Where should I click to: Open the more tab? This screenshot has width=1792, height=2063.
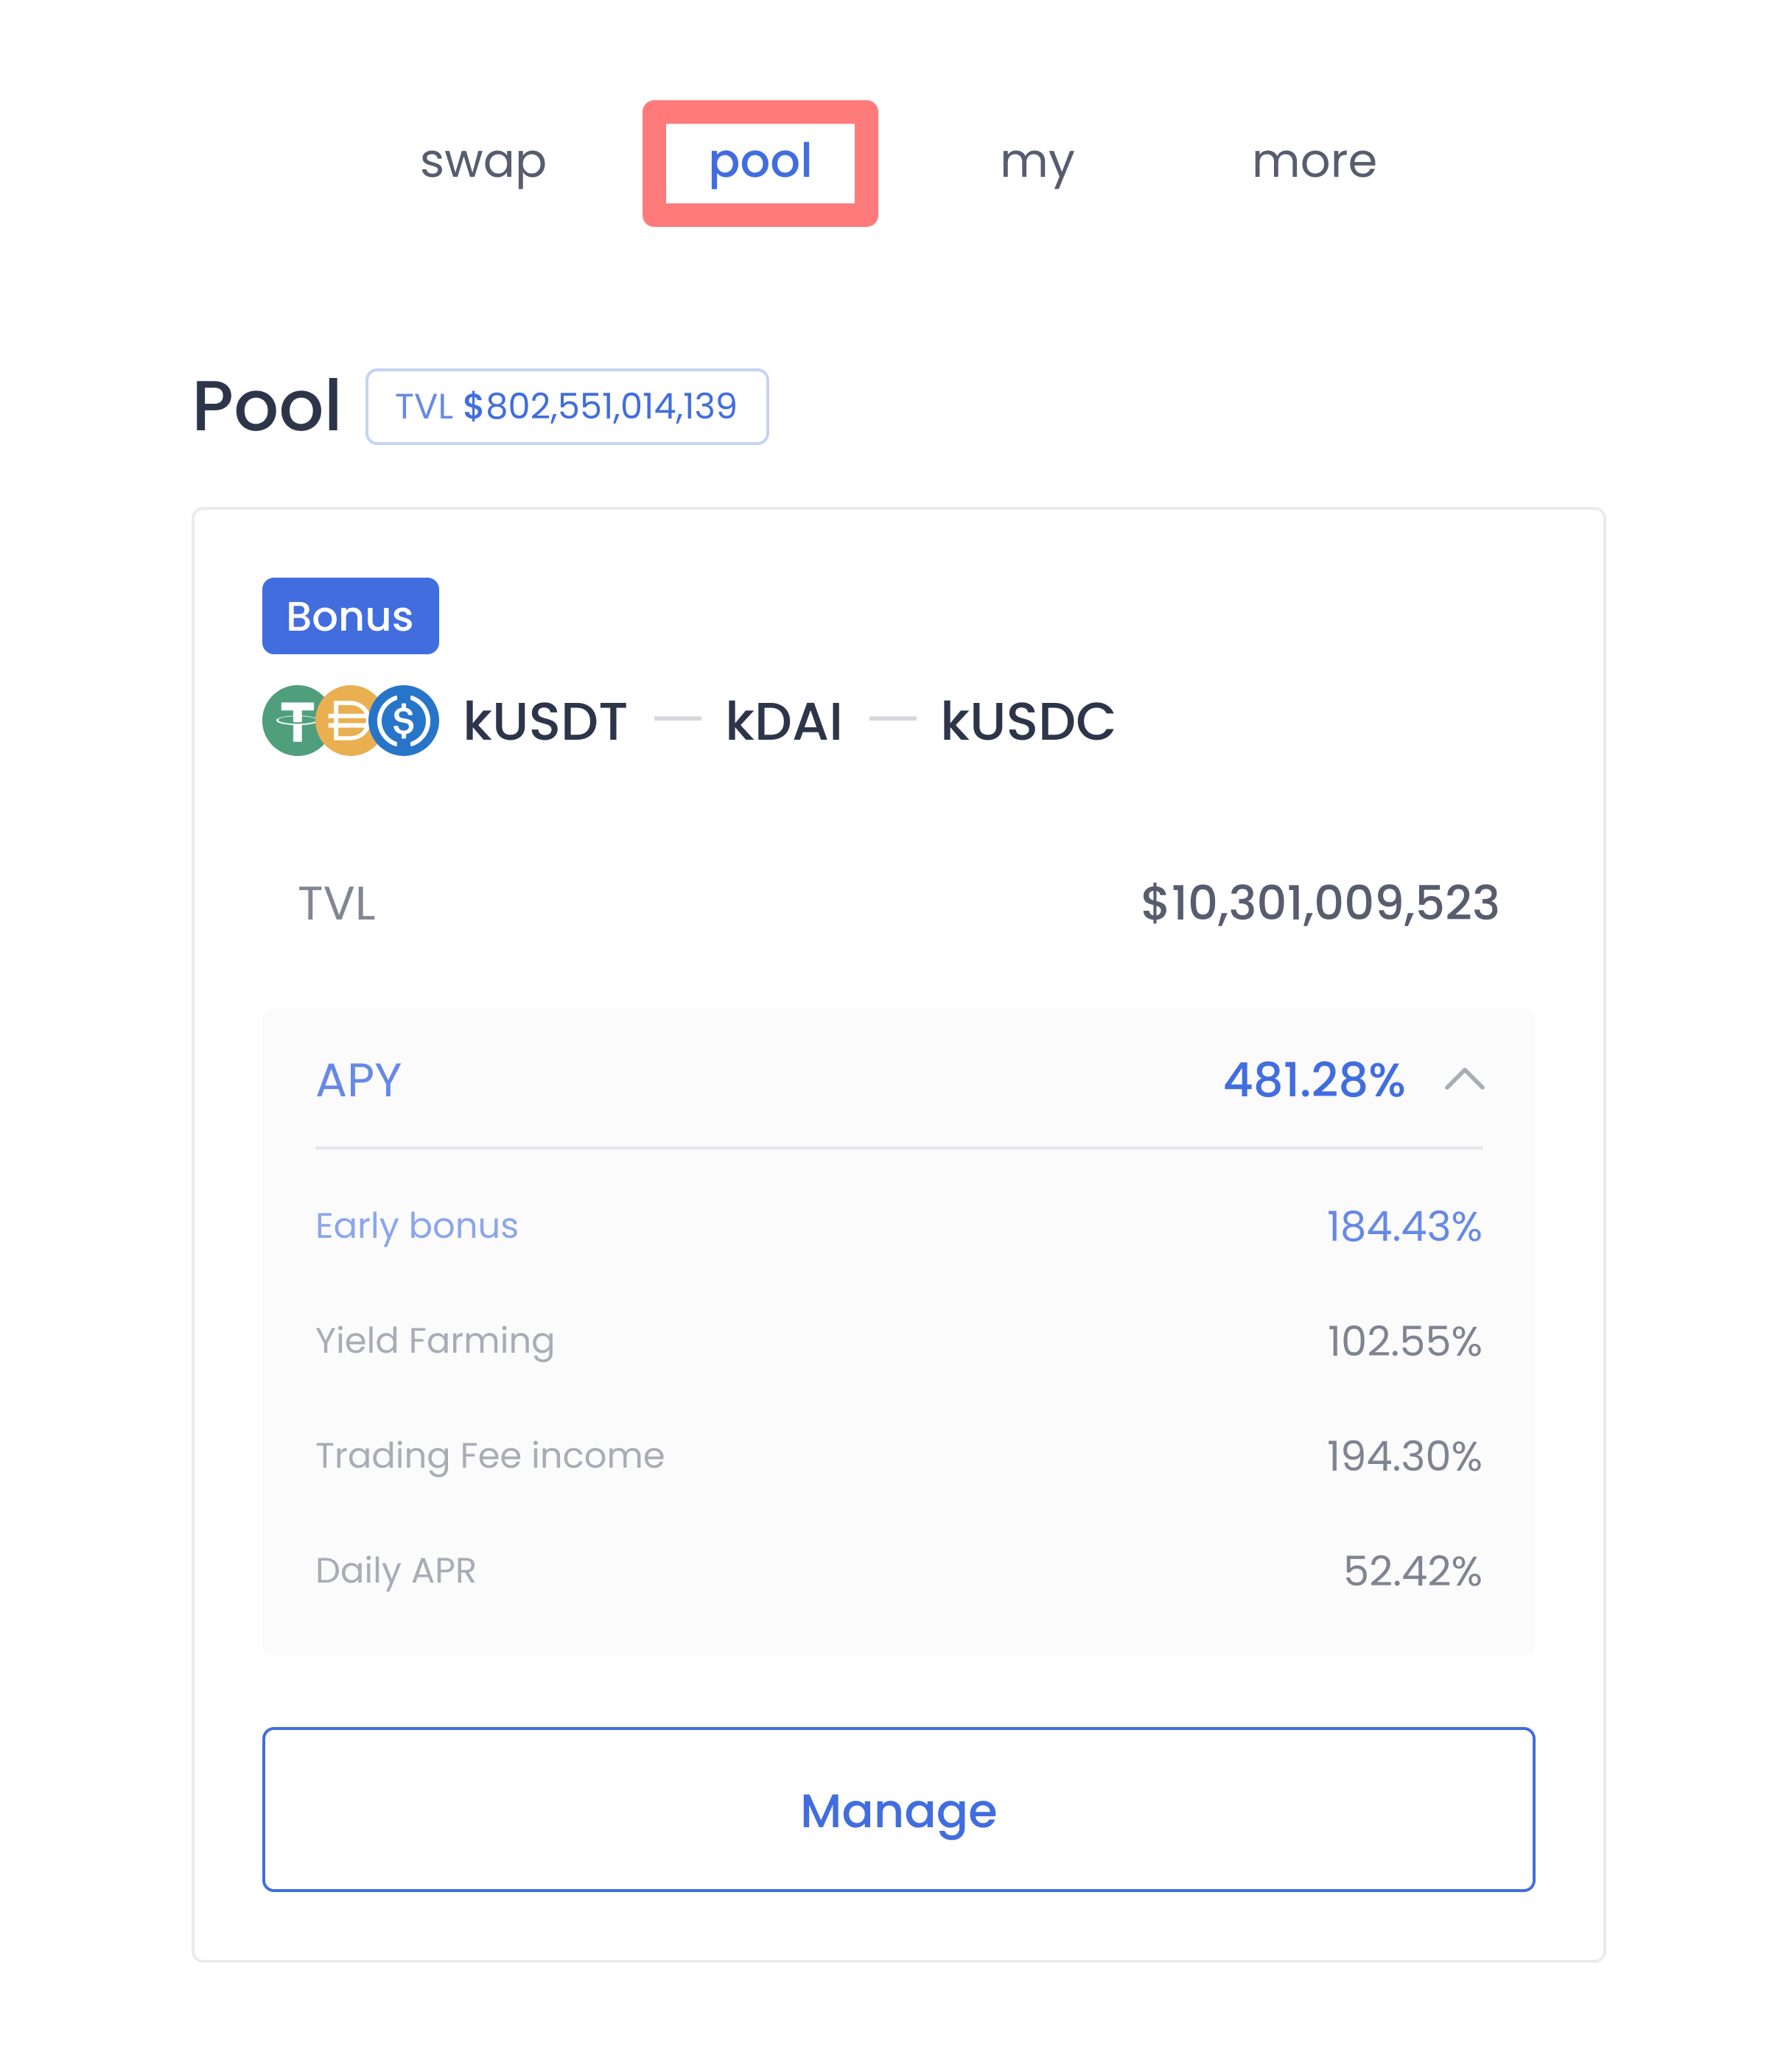click(x=1314, y=162)
